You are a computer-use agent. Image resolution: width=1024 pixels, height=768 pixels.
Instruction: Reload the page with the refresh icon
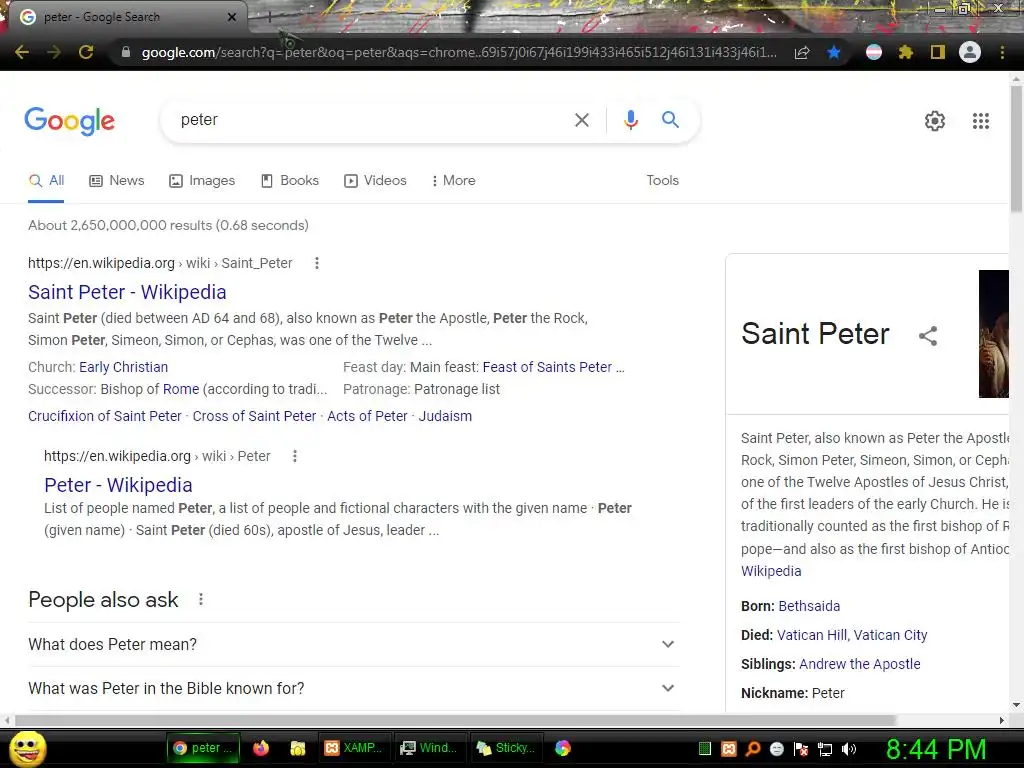(86, 52)
